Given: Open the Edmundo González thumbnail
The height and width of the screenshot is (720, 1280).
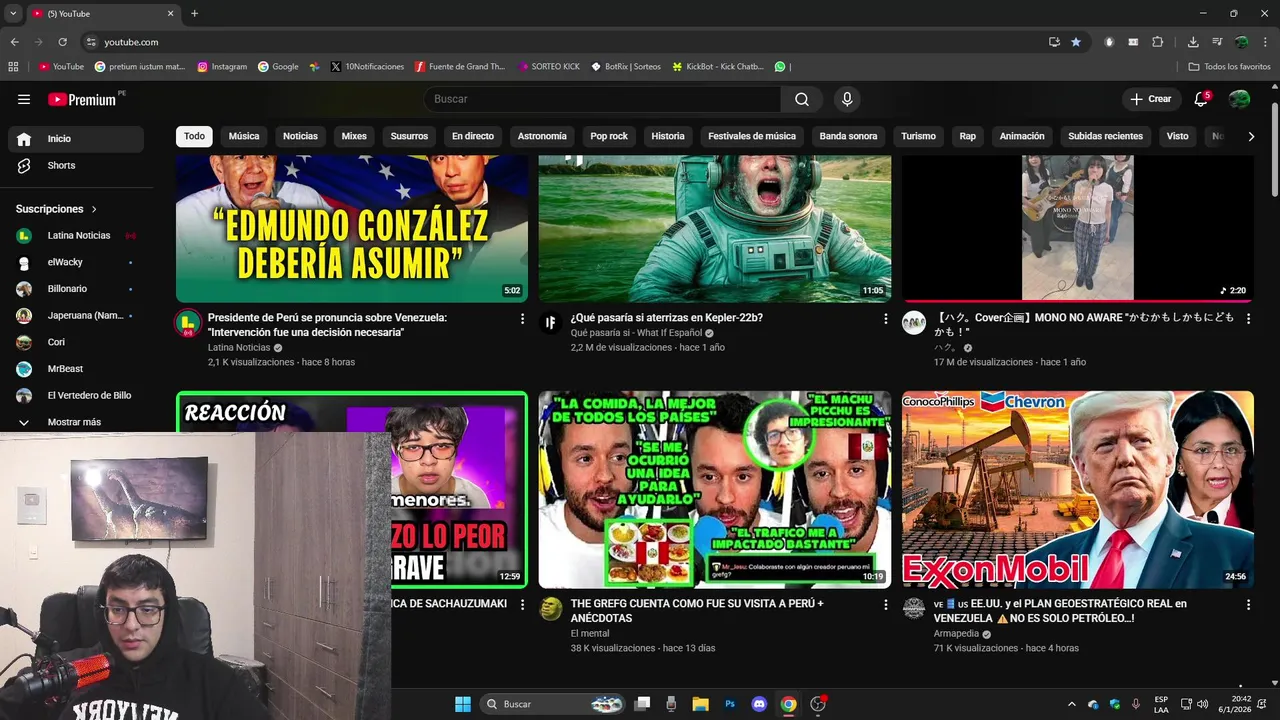Looking at the screenshot, I should (x=352, y=229).
